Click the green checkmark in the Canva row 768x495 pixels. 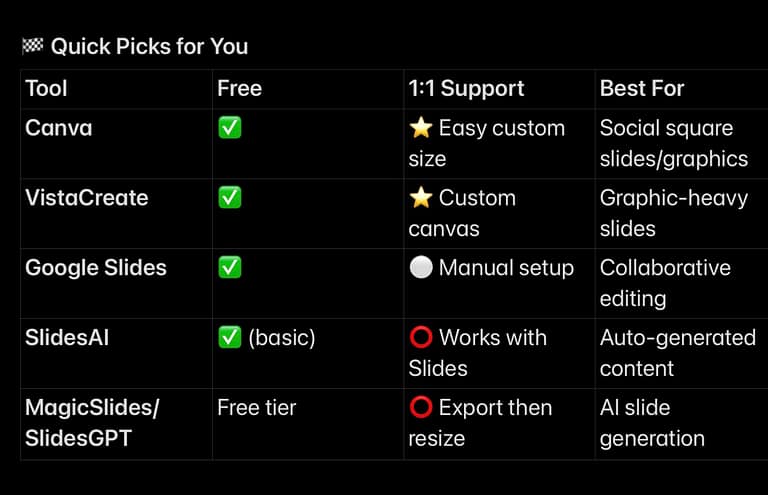coord(229,128)
